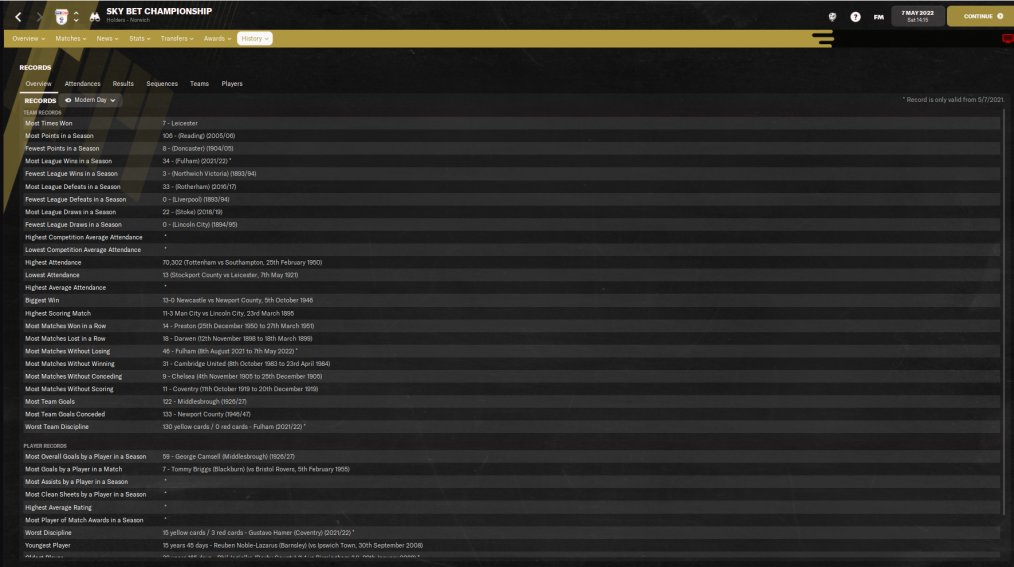The height and width of the screenshot is (567, 1014).
Task: Click Coventry matches without scoring record
Action: click(240, 389)
